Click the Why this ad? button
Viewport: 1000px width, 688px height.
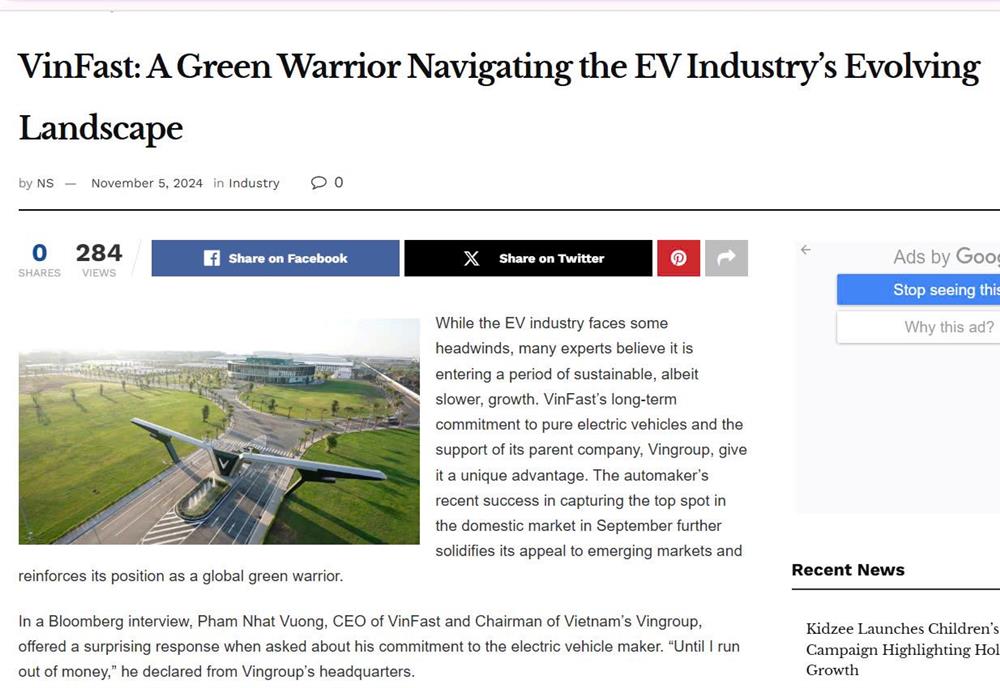tap(948, 327)
